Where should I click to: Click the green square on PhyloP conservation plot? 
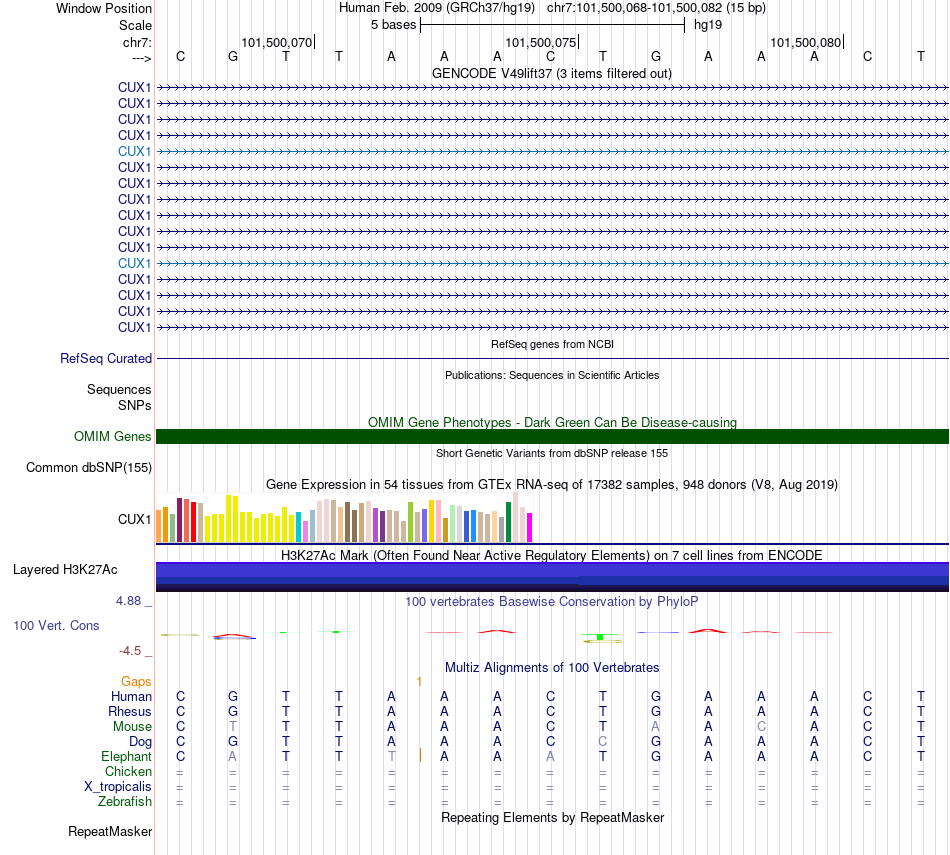pos(600,637)
